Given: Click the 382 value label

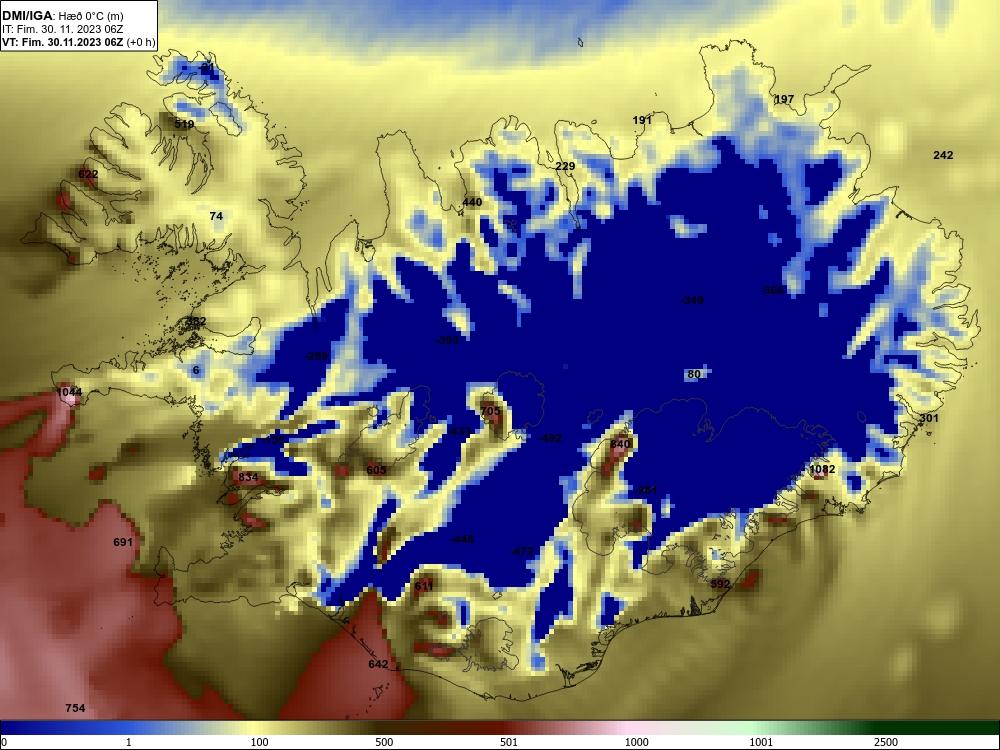Looking at the screenshot, I should click(x=196, y=321).
